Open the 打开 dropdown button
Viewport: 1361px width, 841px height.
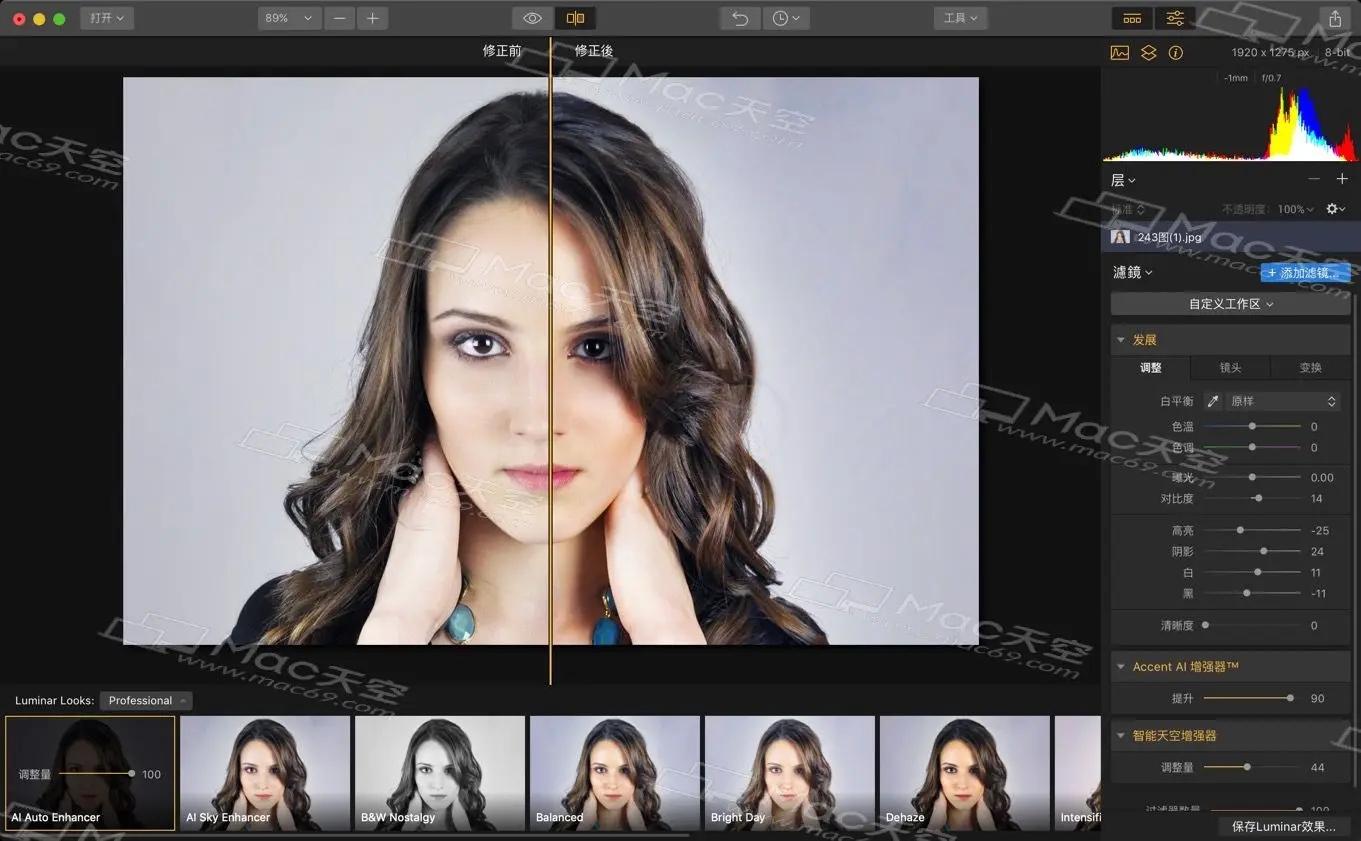[x=107, y=18]
